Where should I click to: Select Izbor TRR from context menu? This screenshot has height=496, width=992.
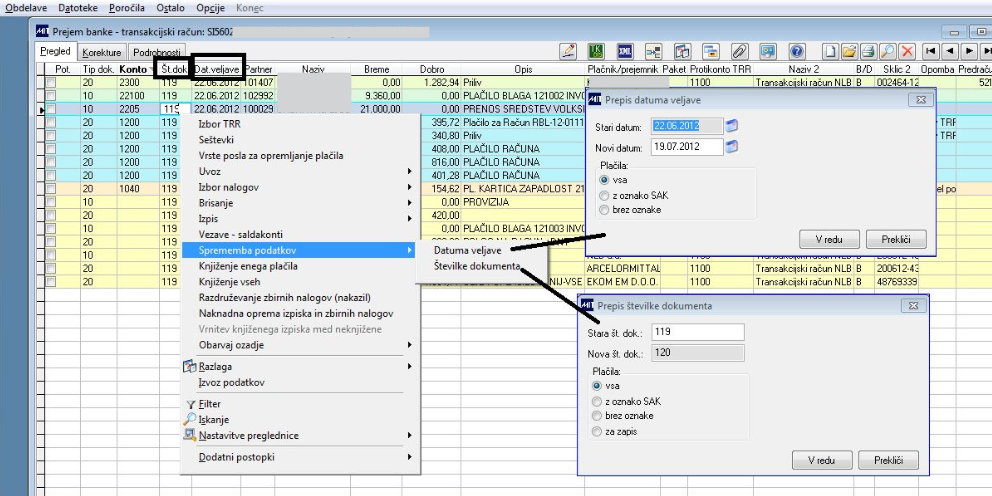220,124
